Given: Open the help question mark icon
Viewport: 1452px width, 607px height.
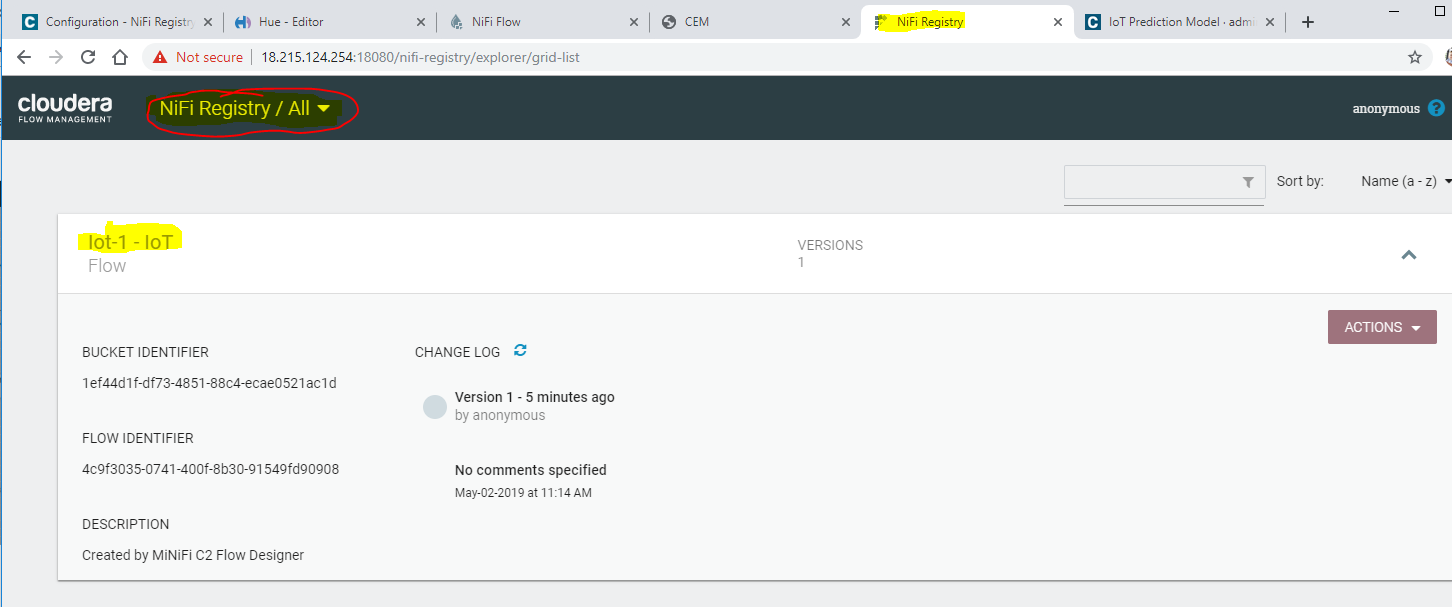Looking at the screenshot, I should click(1436, 108).
